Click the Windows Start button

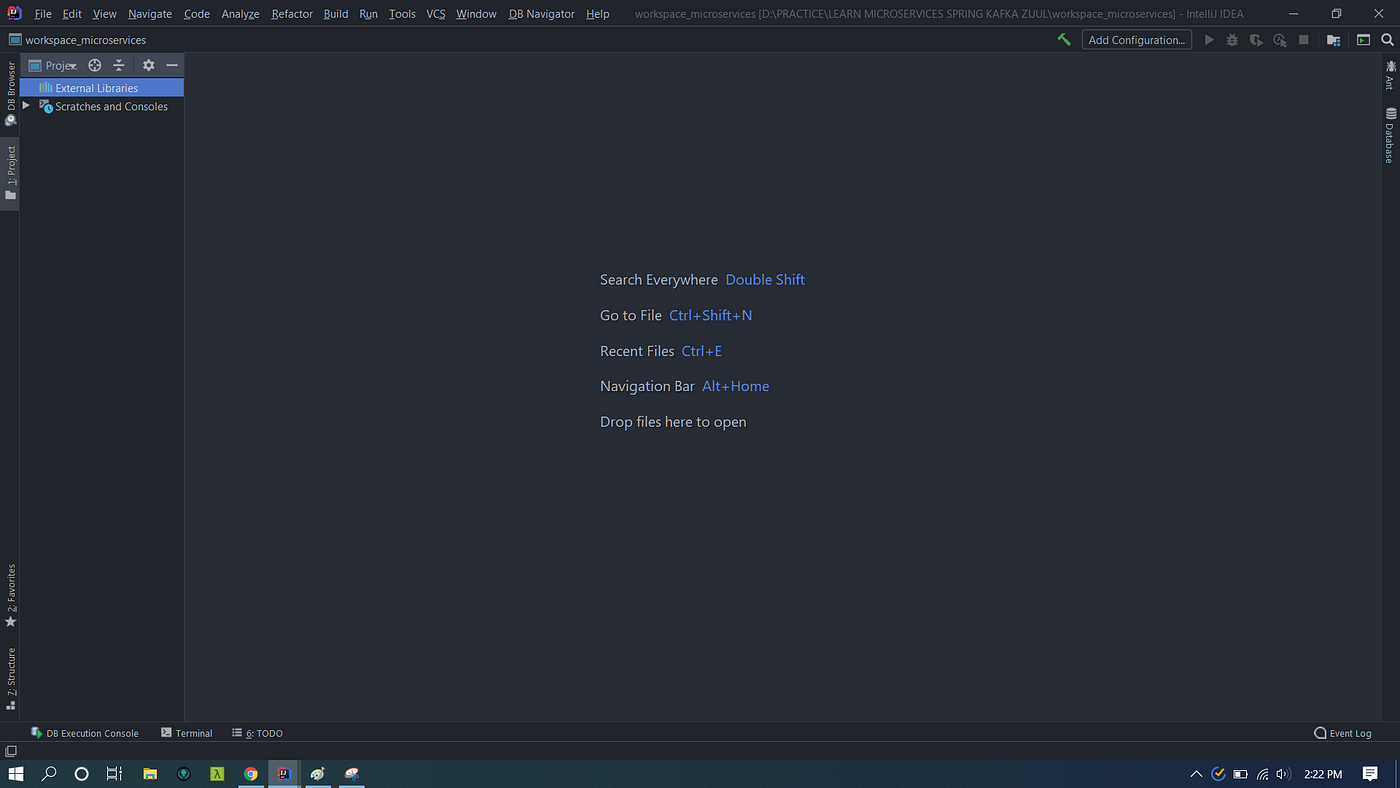[x=16, y=774]
